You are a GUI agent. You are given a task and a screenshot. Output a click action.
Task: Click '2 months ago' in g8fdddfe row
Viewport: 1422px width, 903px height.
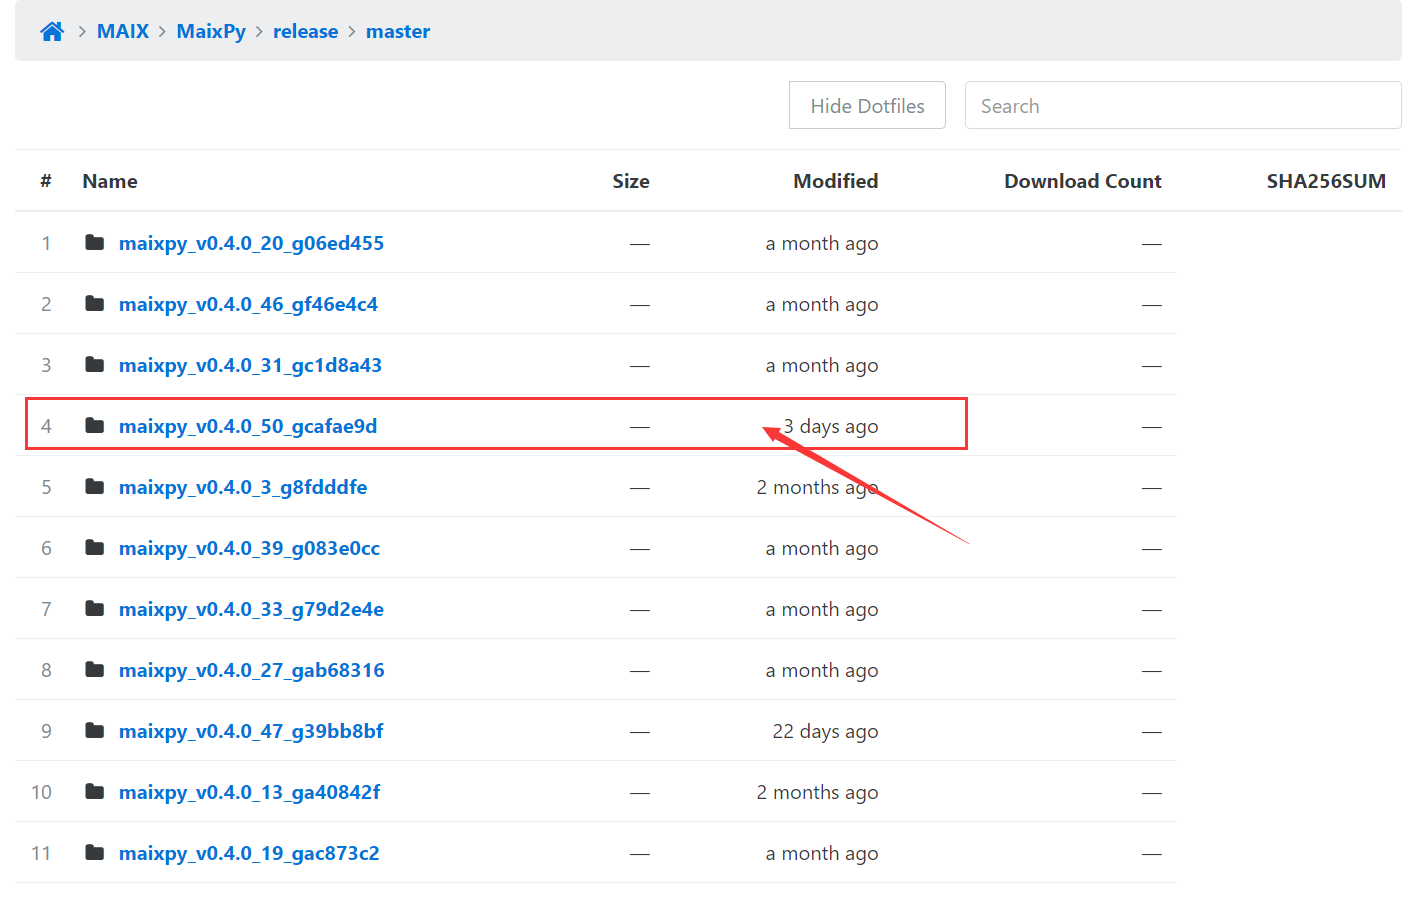[x=817, y=488]
